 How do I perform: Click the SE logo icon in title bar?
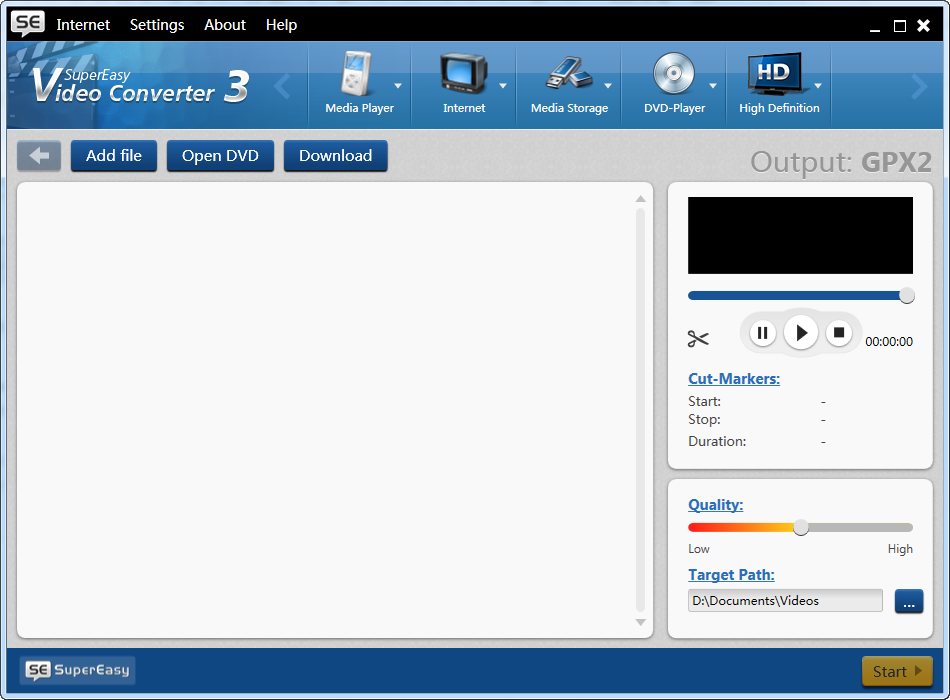click(x=28, y=24)
